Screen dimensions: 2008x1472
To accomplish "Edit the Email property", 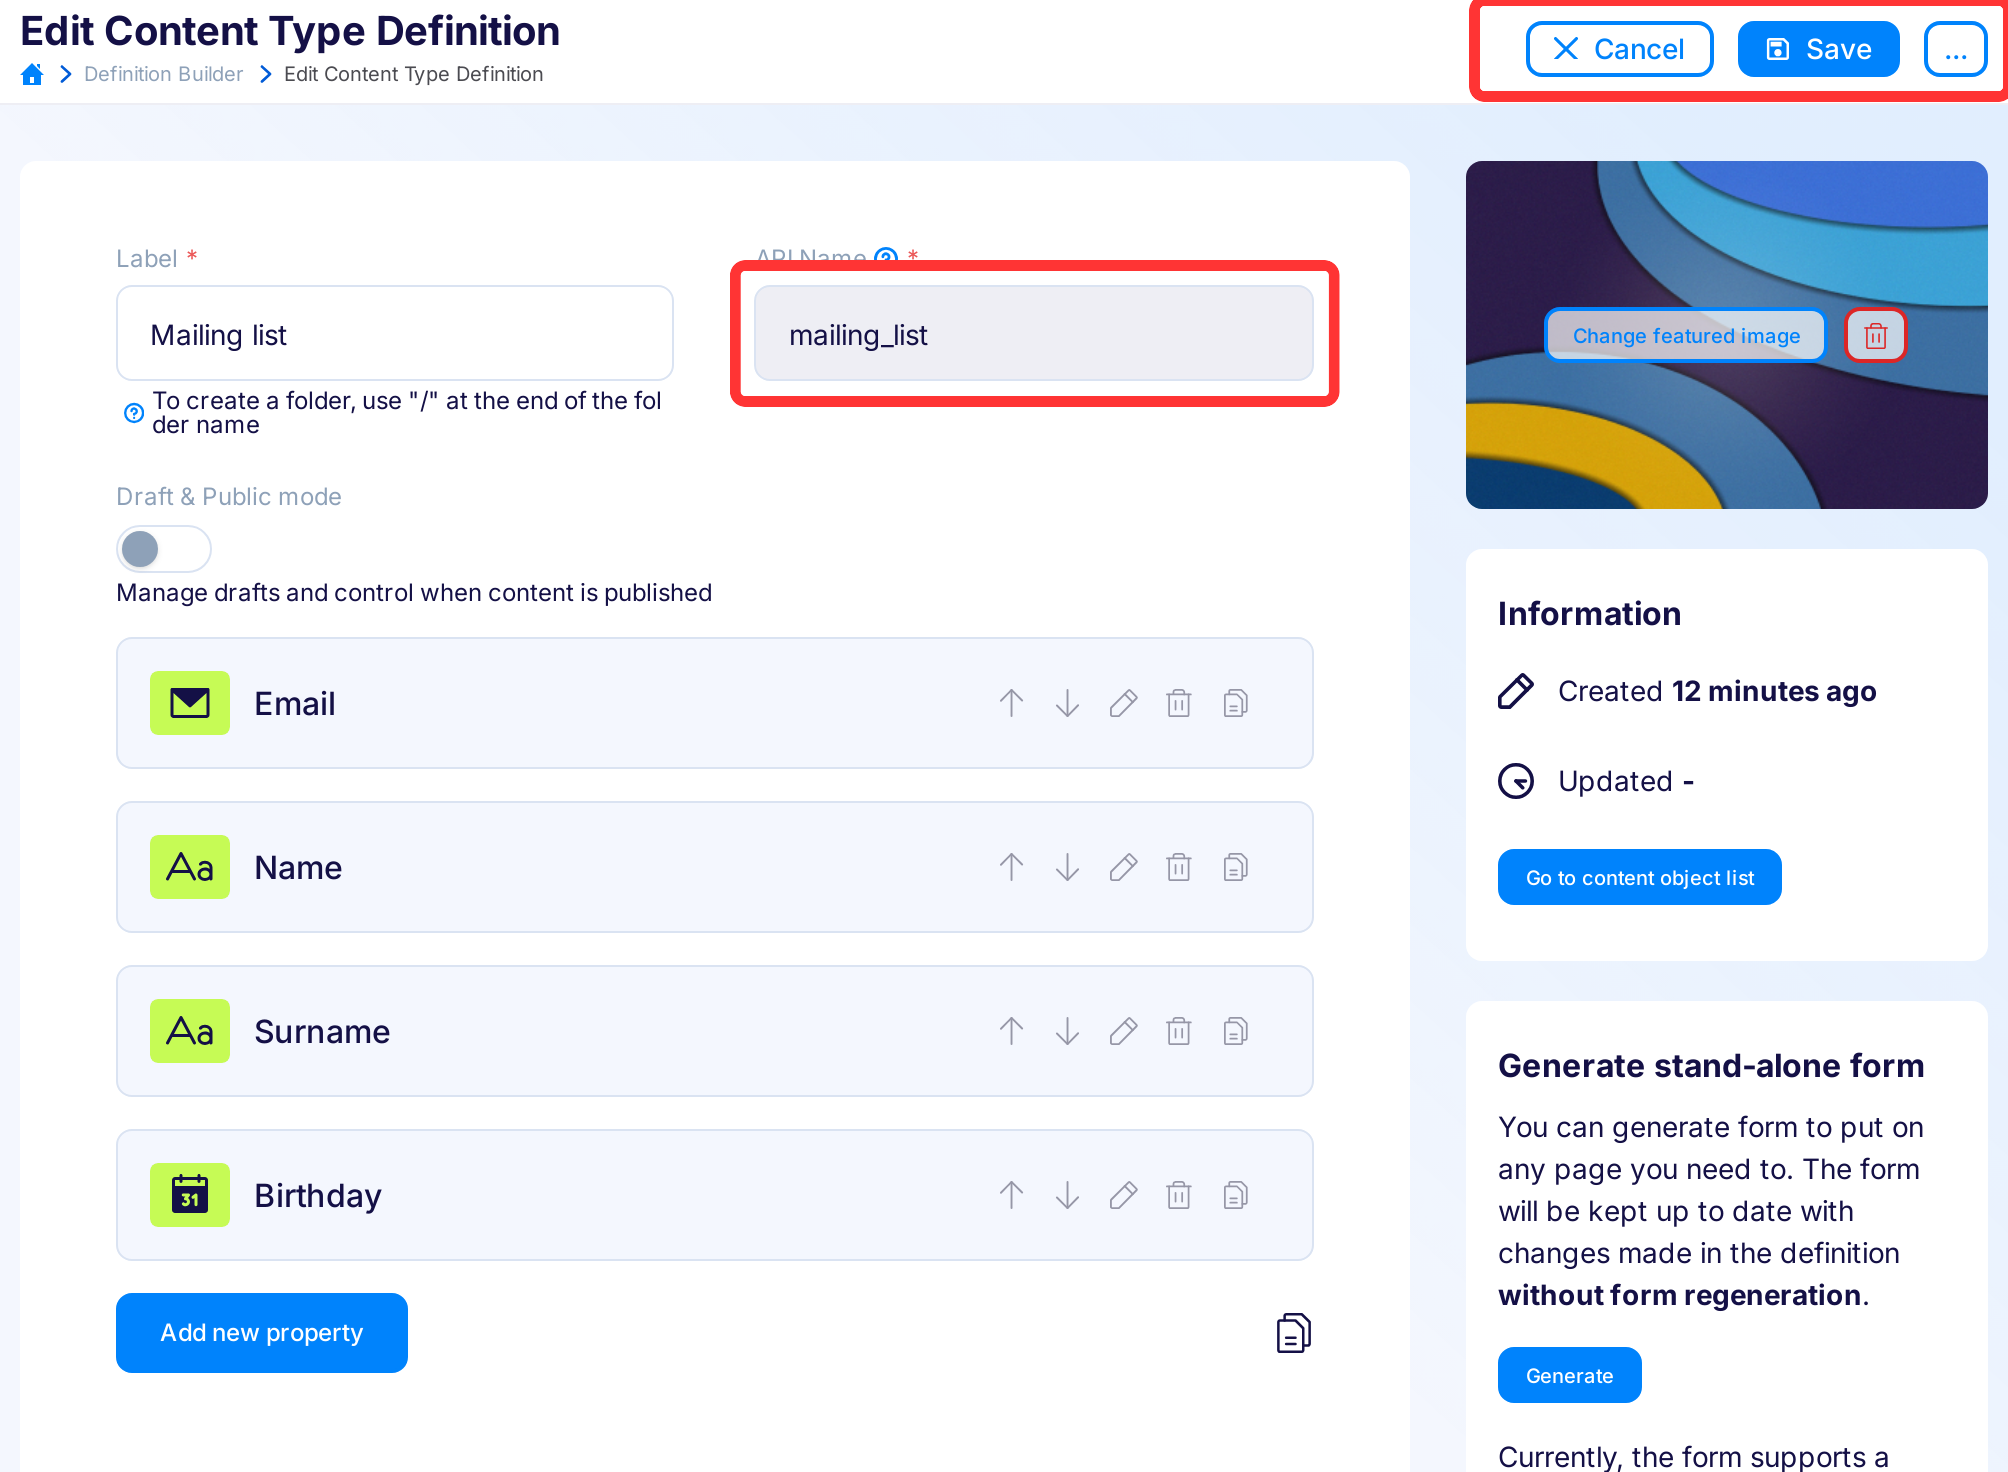I will click(1123, 703).
